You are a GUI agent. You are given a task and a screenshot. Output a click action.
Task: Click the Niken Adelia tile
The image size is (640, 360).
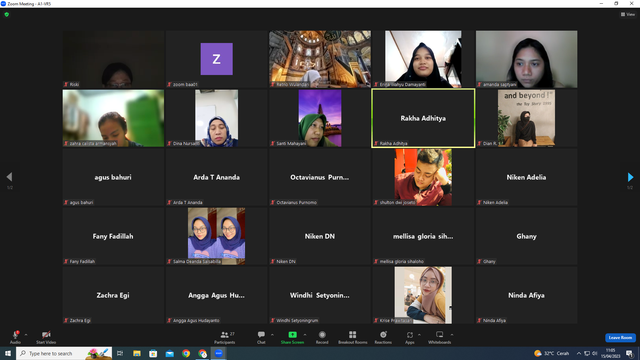[527, 177]
